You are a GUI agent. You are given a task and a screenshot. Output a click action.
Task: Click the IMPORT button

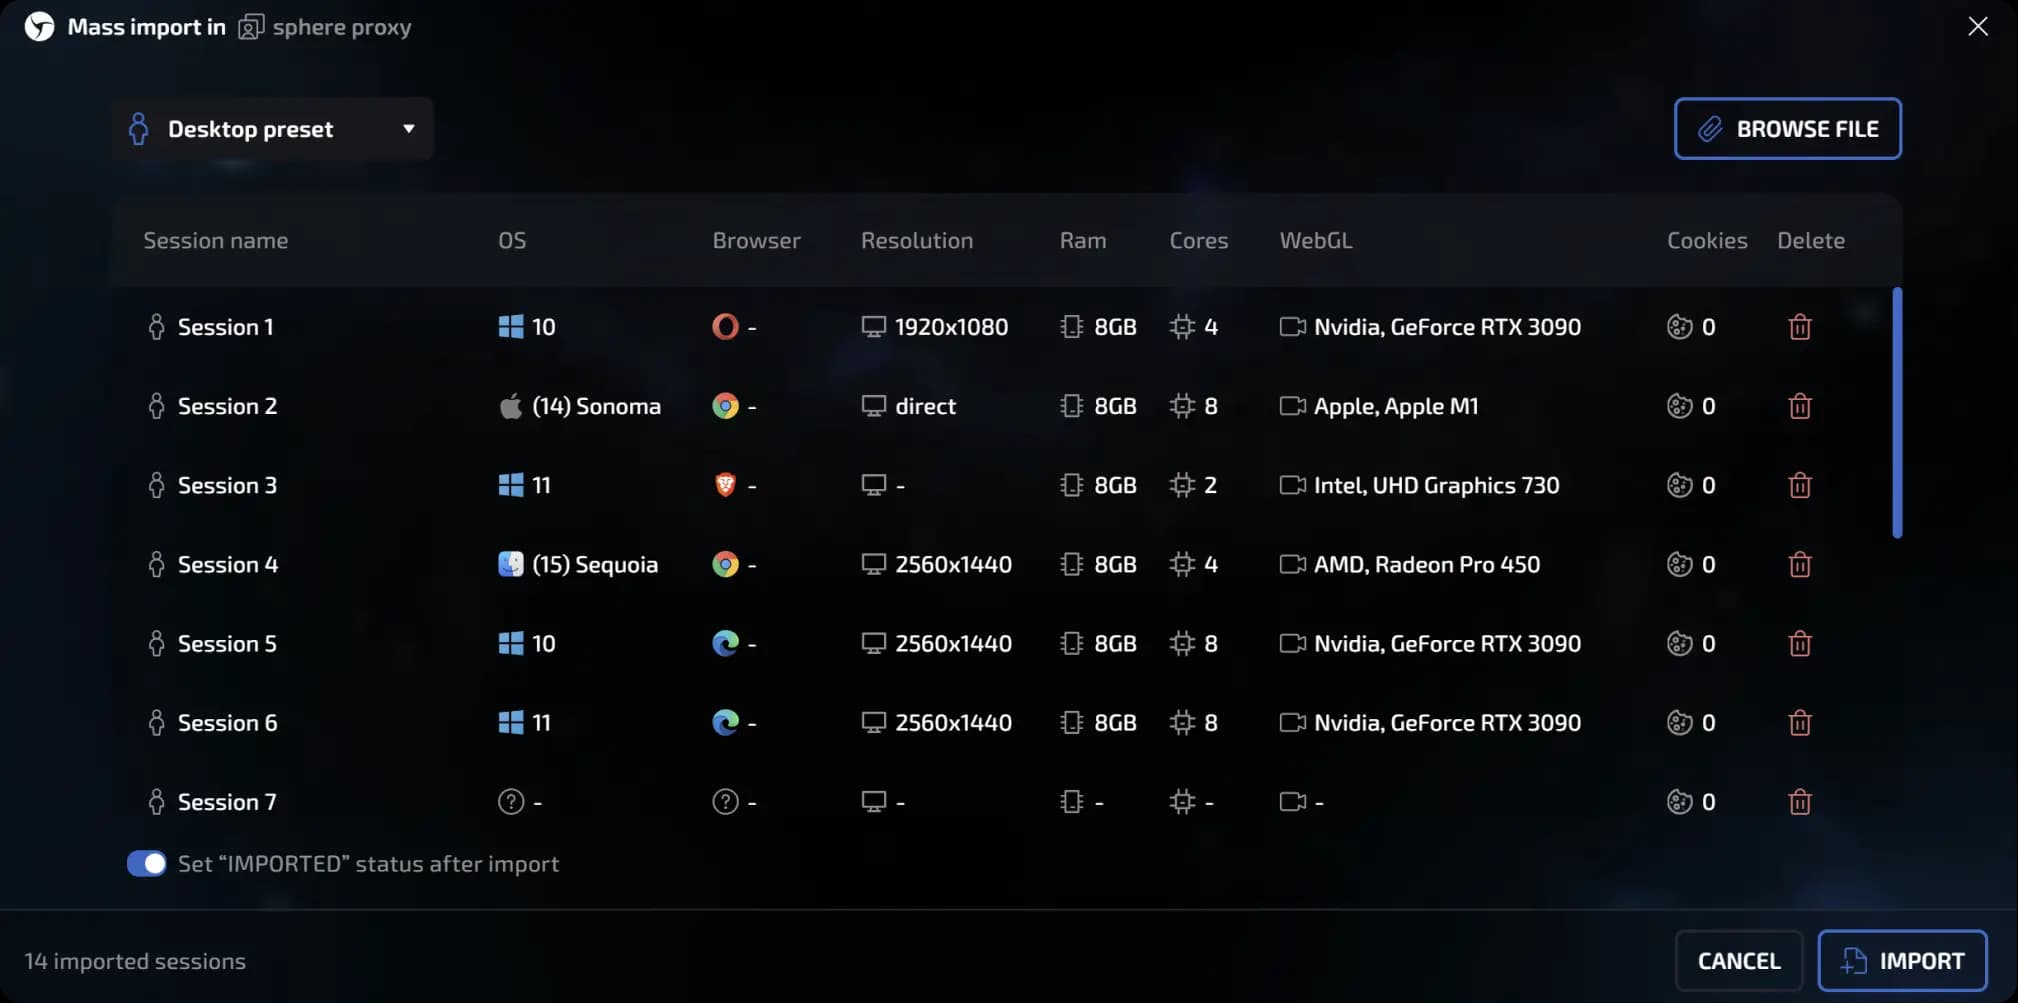click(1901, 961)
